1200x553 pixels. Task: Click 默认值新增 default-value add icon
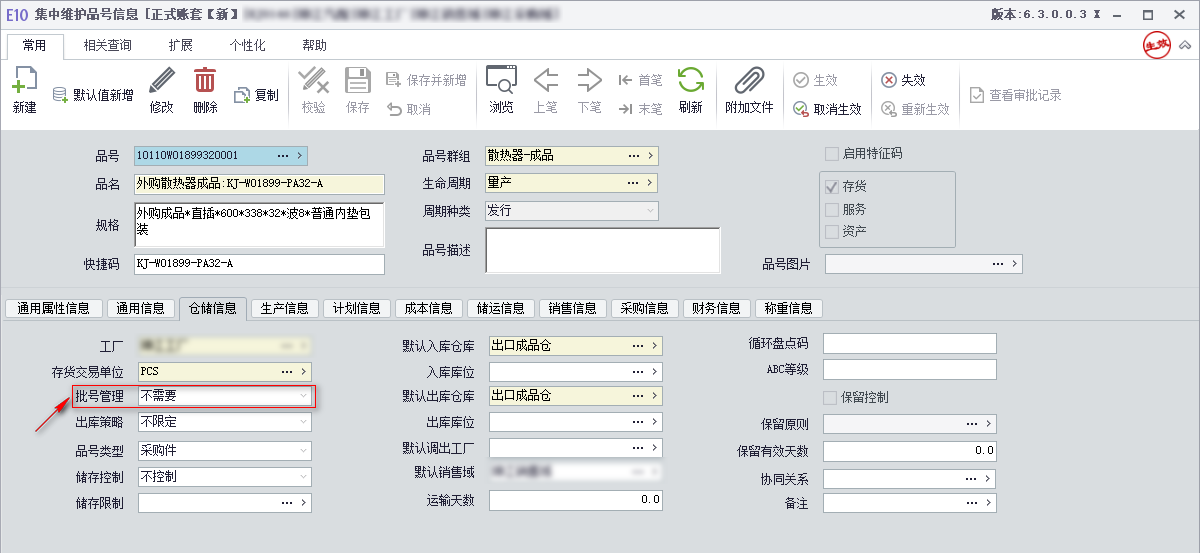[x=60, y=95]
